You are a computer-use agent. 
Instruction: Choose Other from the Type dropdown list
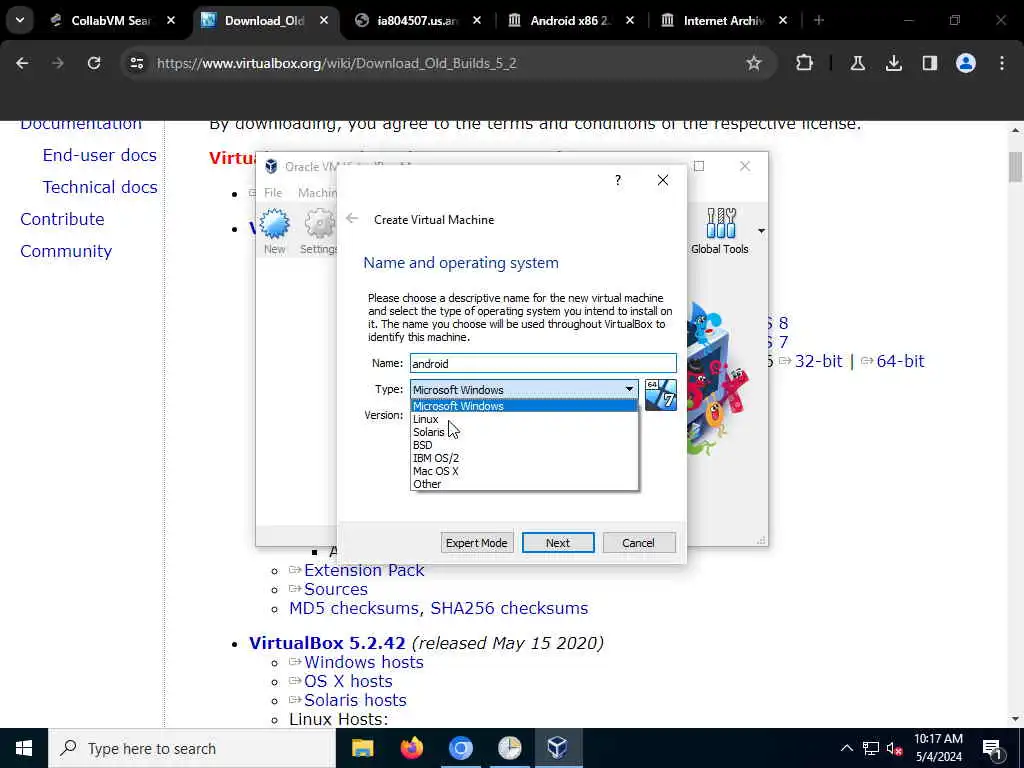pyautogui.click(x=523, y=485)
